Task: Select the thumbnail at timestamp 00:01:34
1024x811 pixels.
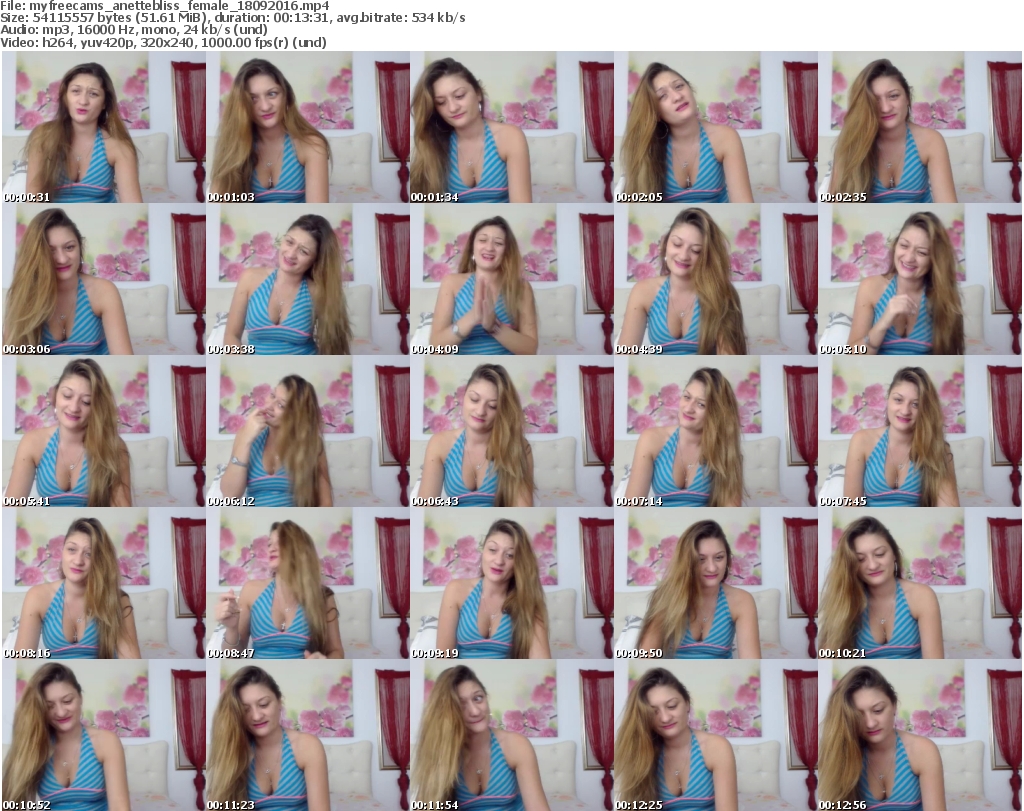Action: 511,127
